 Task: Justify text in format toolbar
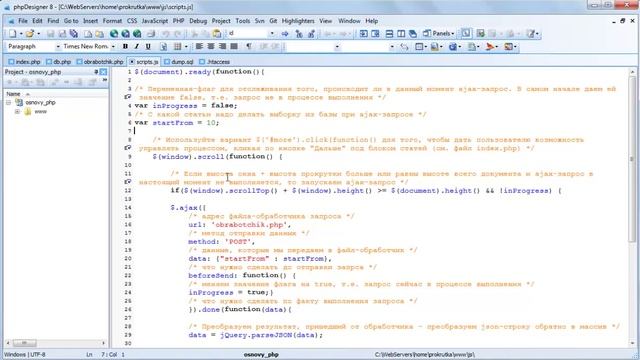(x=234, y=47)
